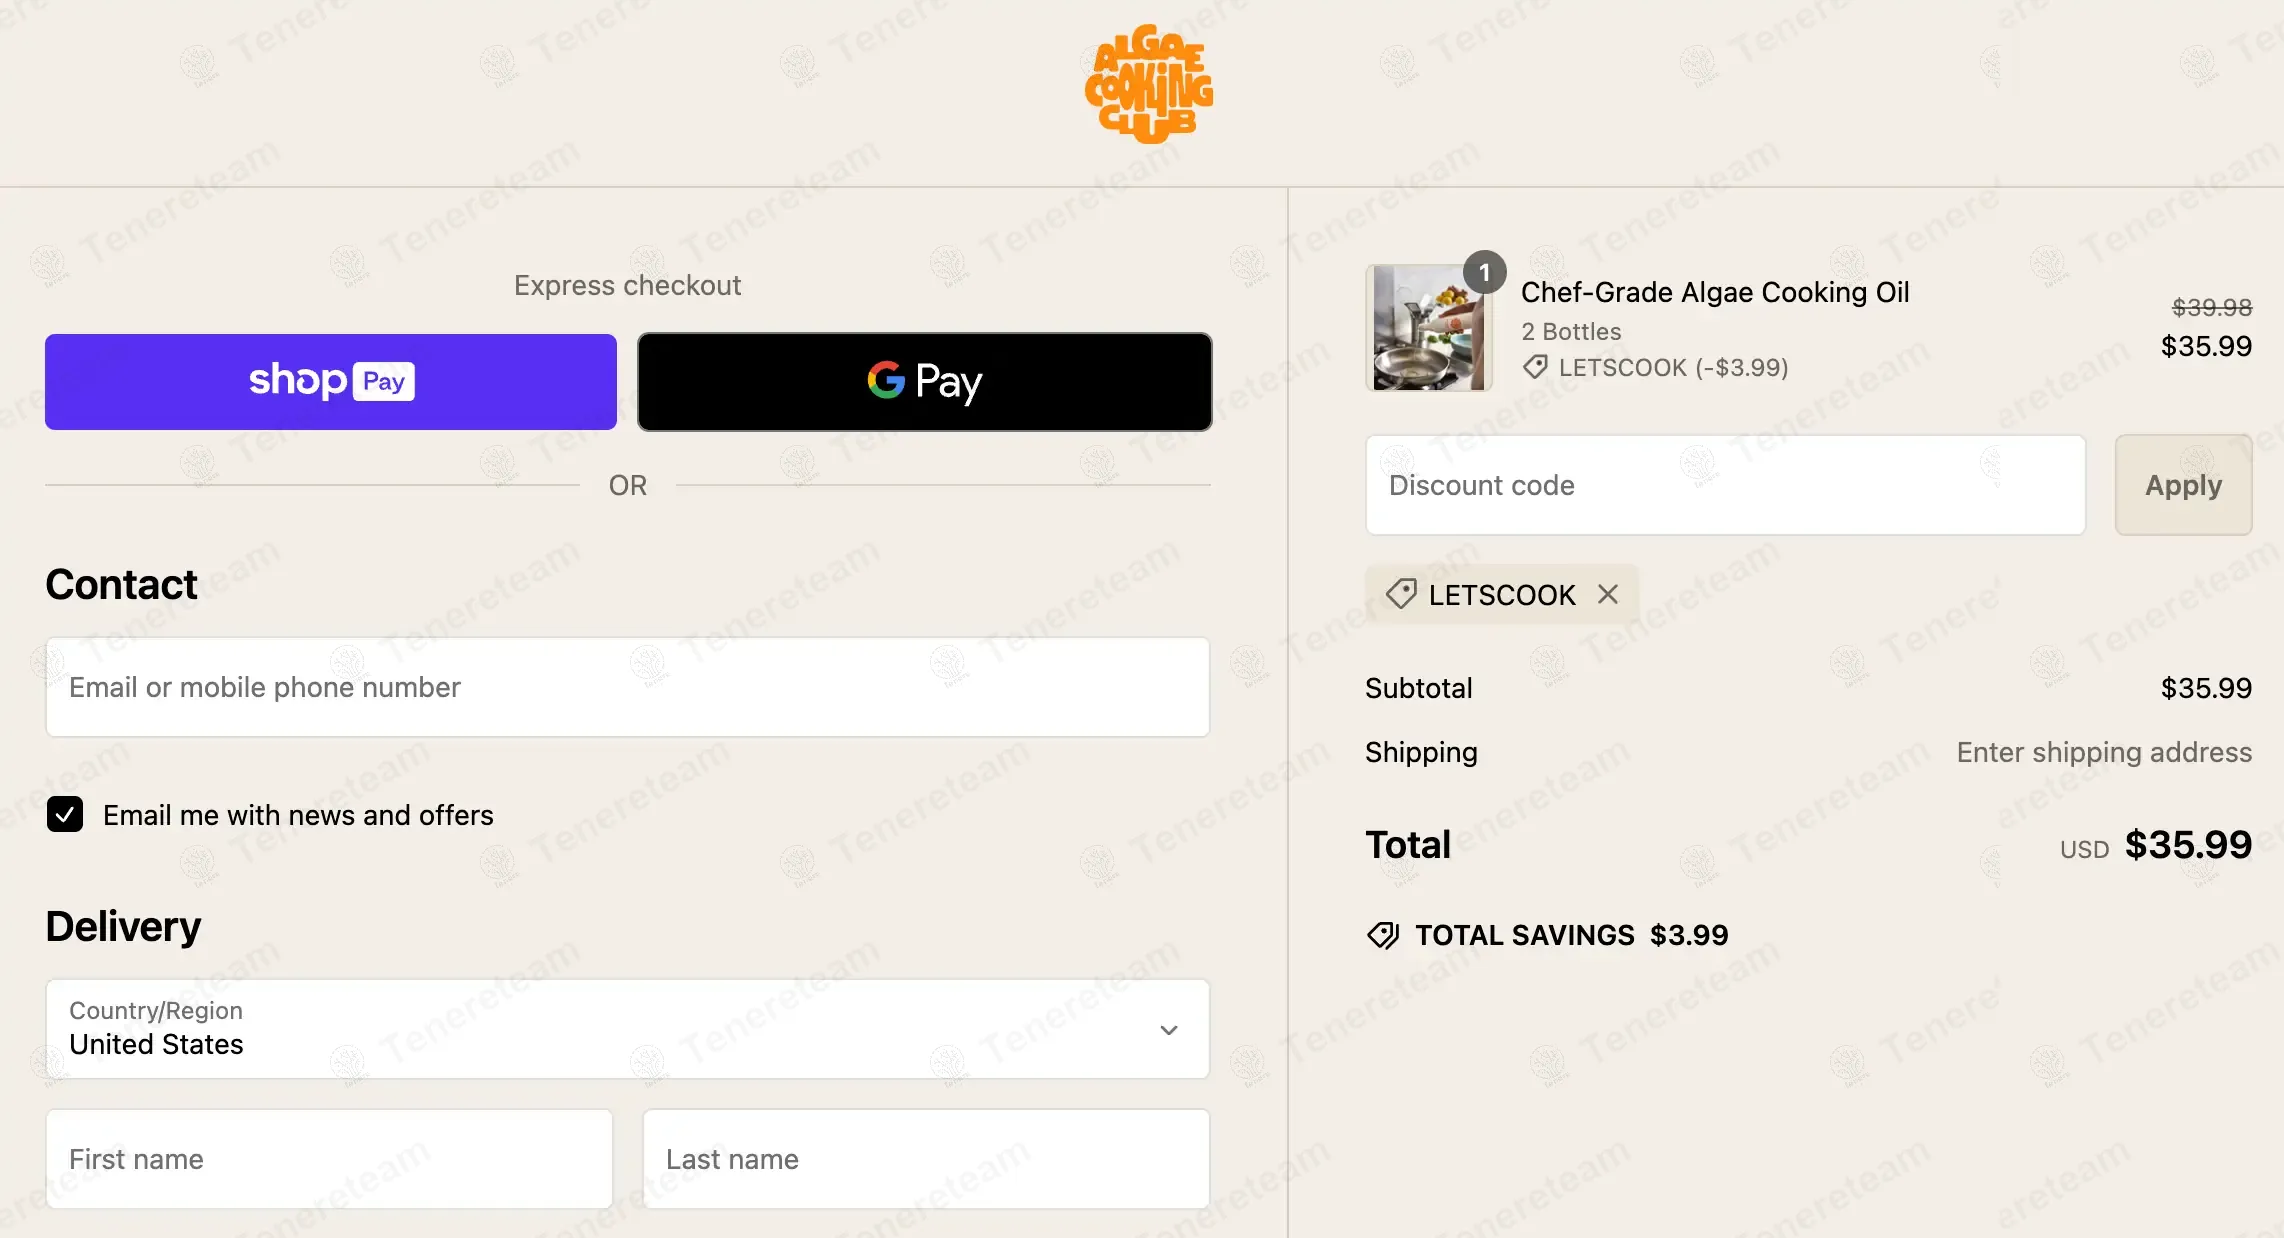The height and width of the screenshot is (1238, 2284).
Task: Click the Enter shipping address text
Action: click(x=2104, y=752)
